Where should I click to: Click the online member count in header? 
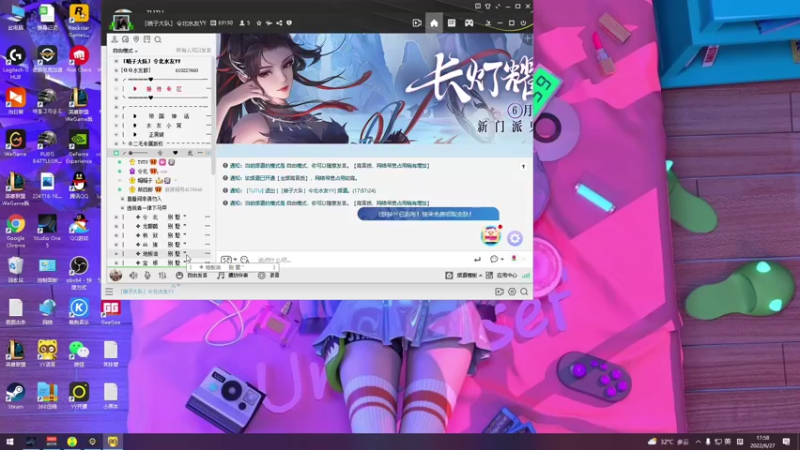point(245,23)
